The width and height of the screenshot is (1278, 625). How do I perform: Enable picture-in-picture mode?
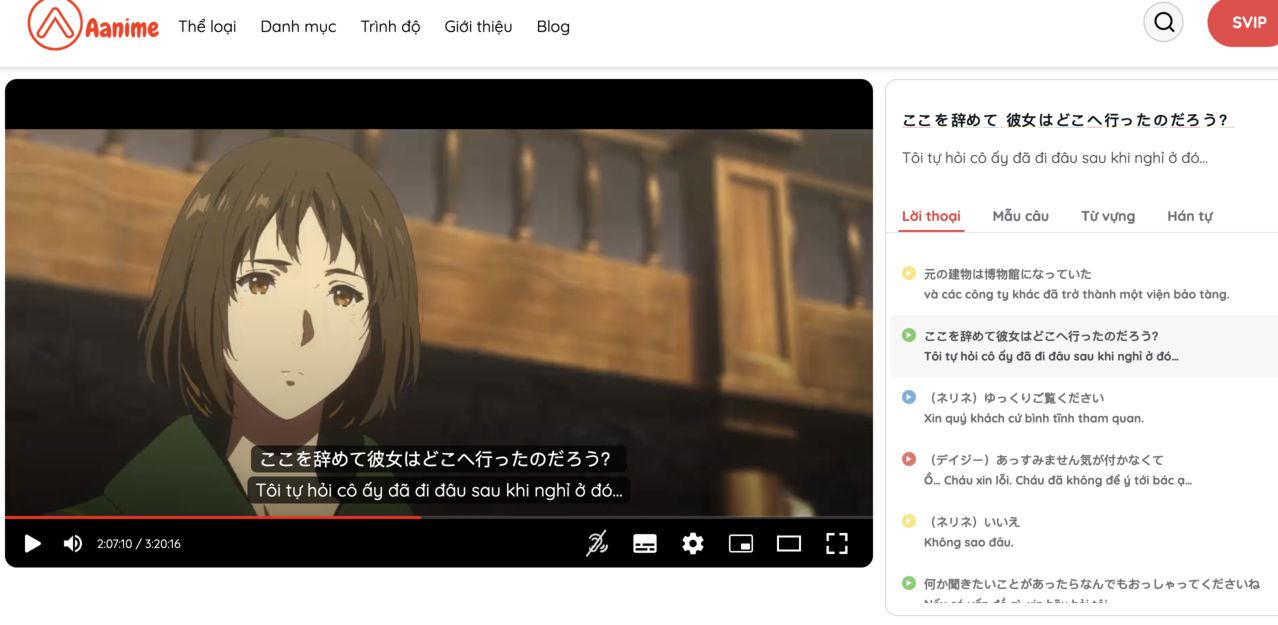tap(741, 544)
